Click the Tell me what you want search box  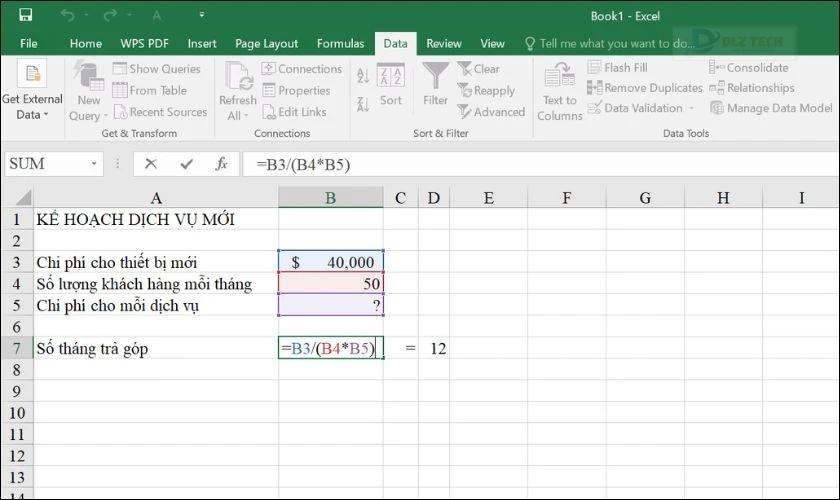pos(610,43)
